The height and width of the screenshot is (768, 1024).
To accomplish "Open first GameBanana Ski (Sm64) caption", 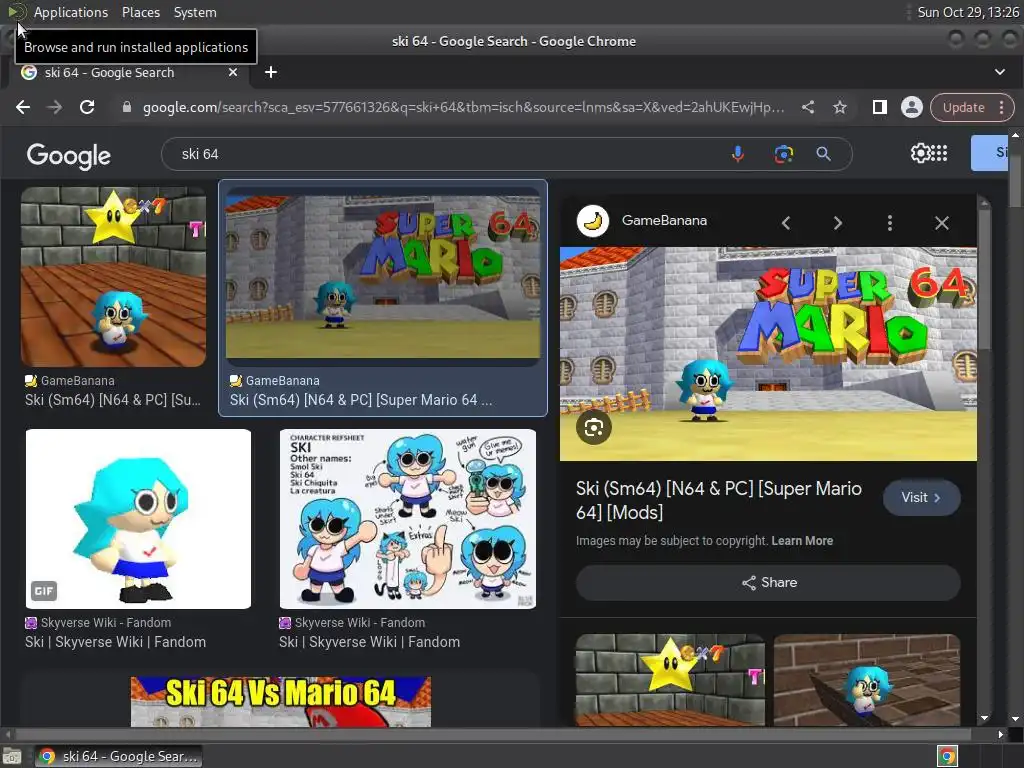I will [x=113, y=400].
